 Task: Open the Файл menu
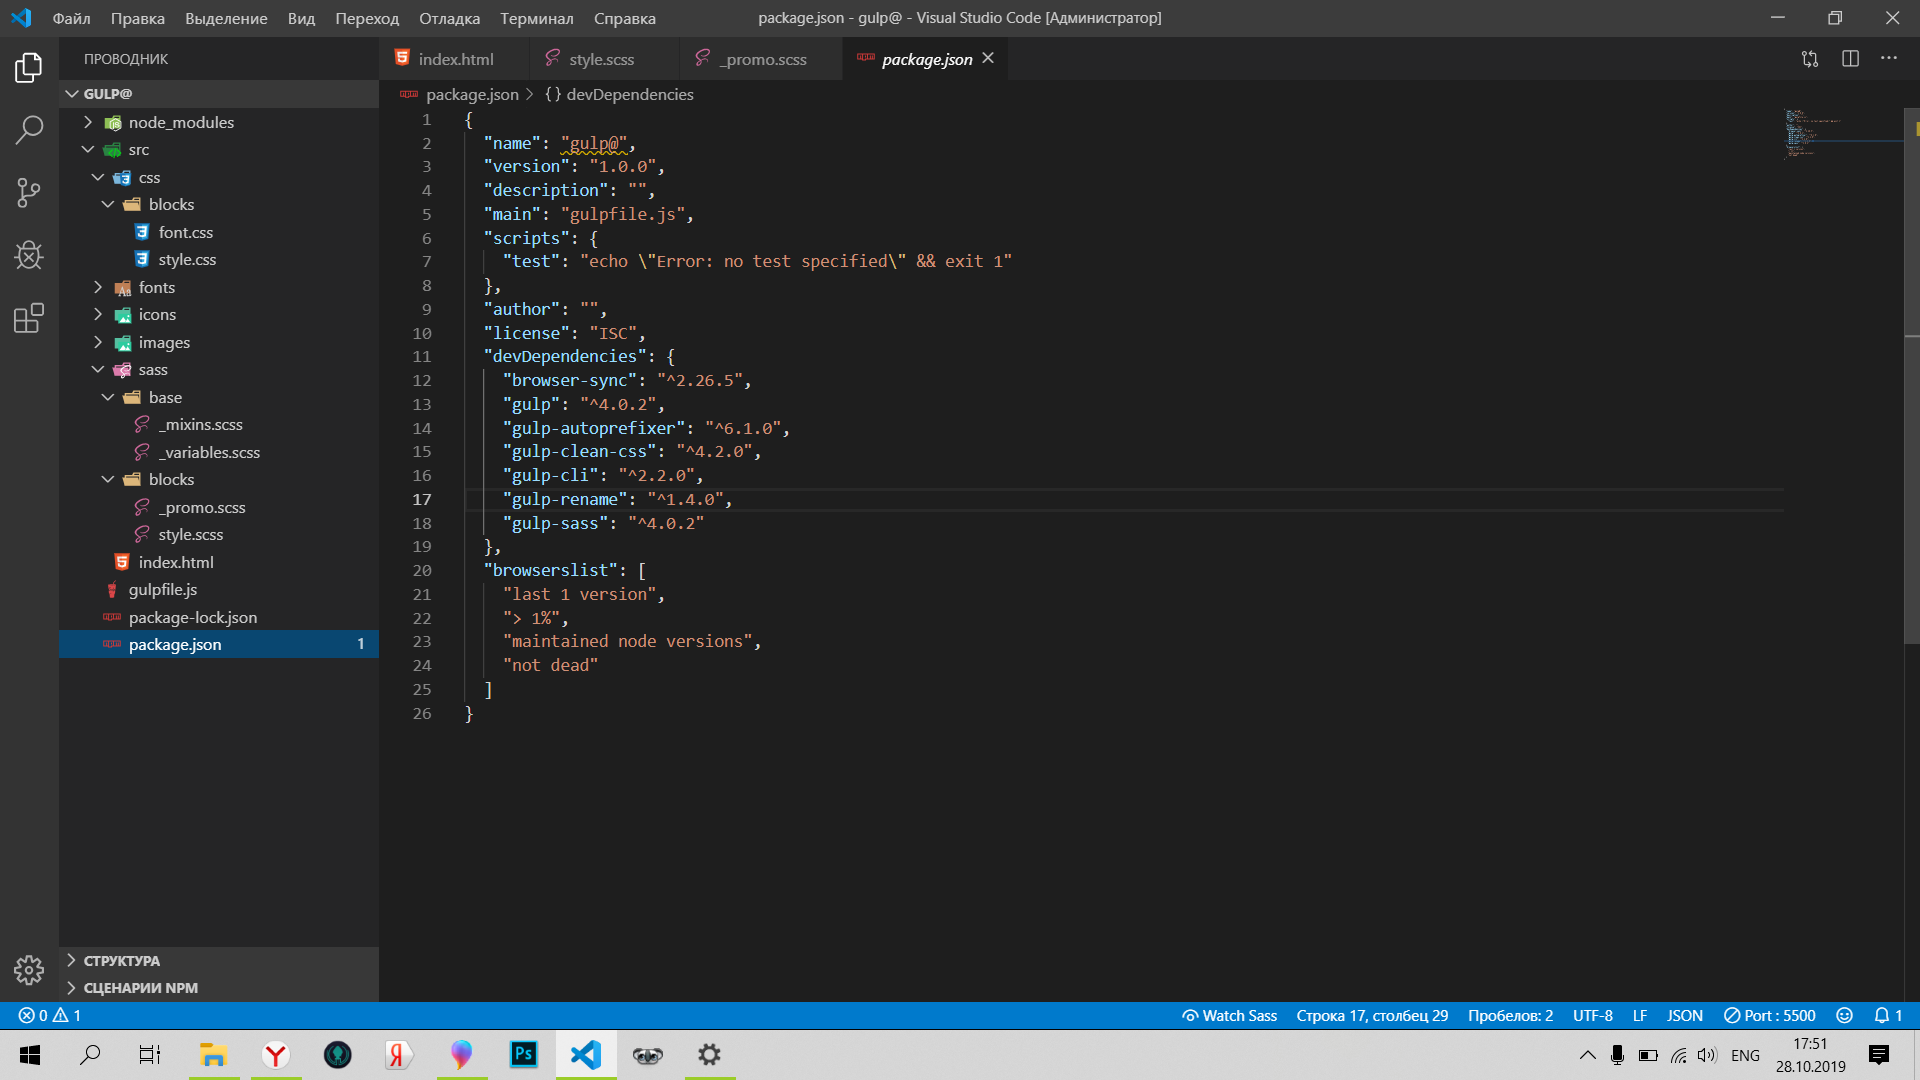(71, 18)
